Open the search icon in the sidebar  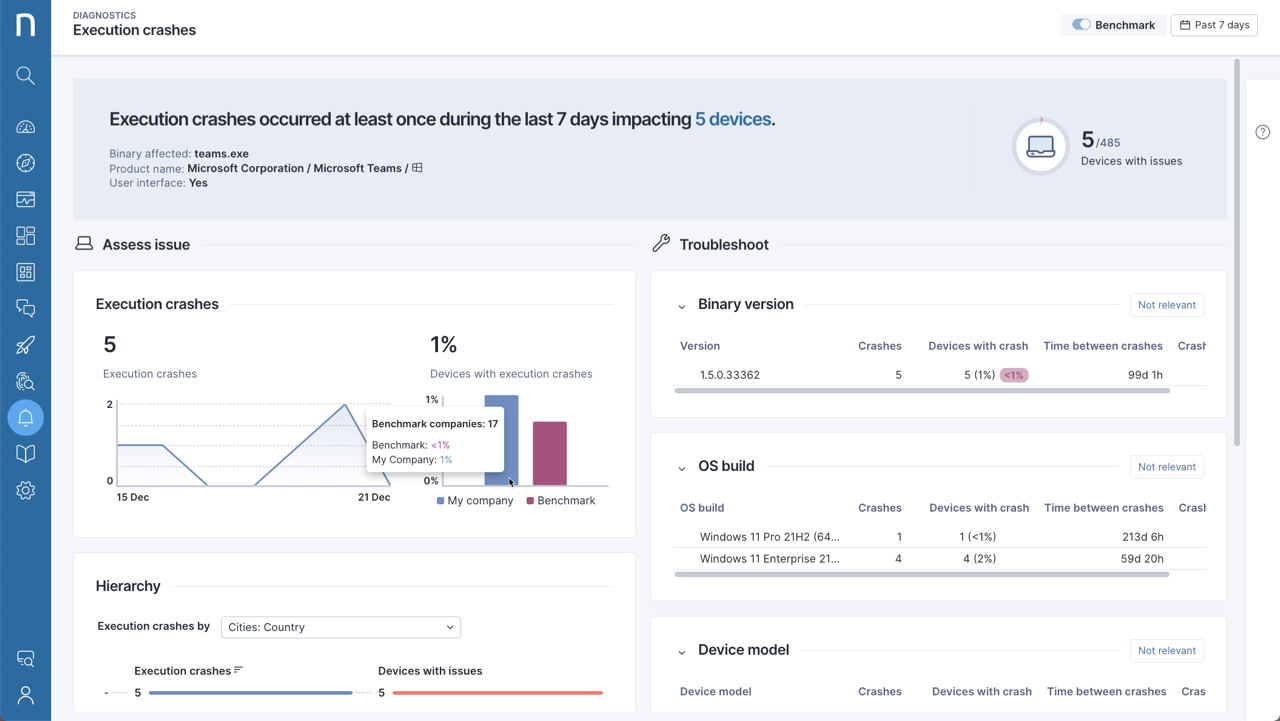[x=26, y=76]
